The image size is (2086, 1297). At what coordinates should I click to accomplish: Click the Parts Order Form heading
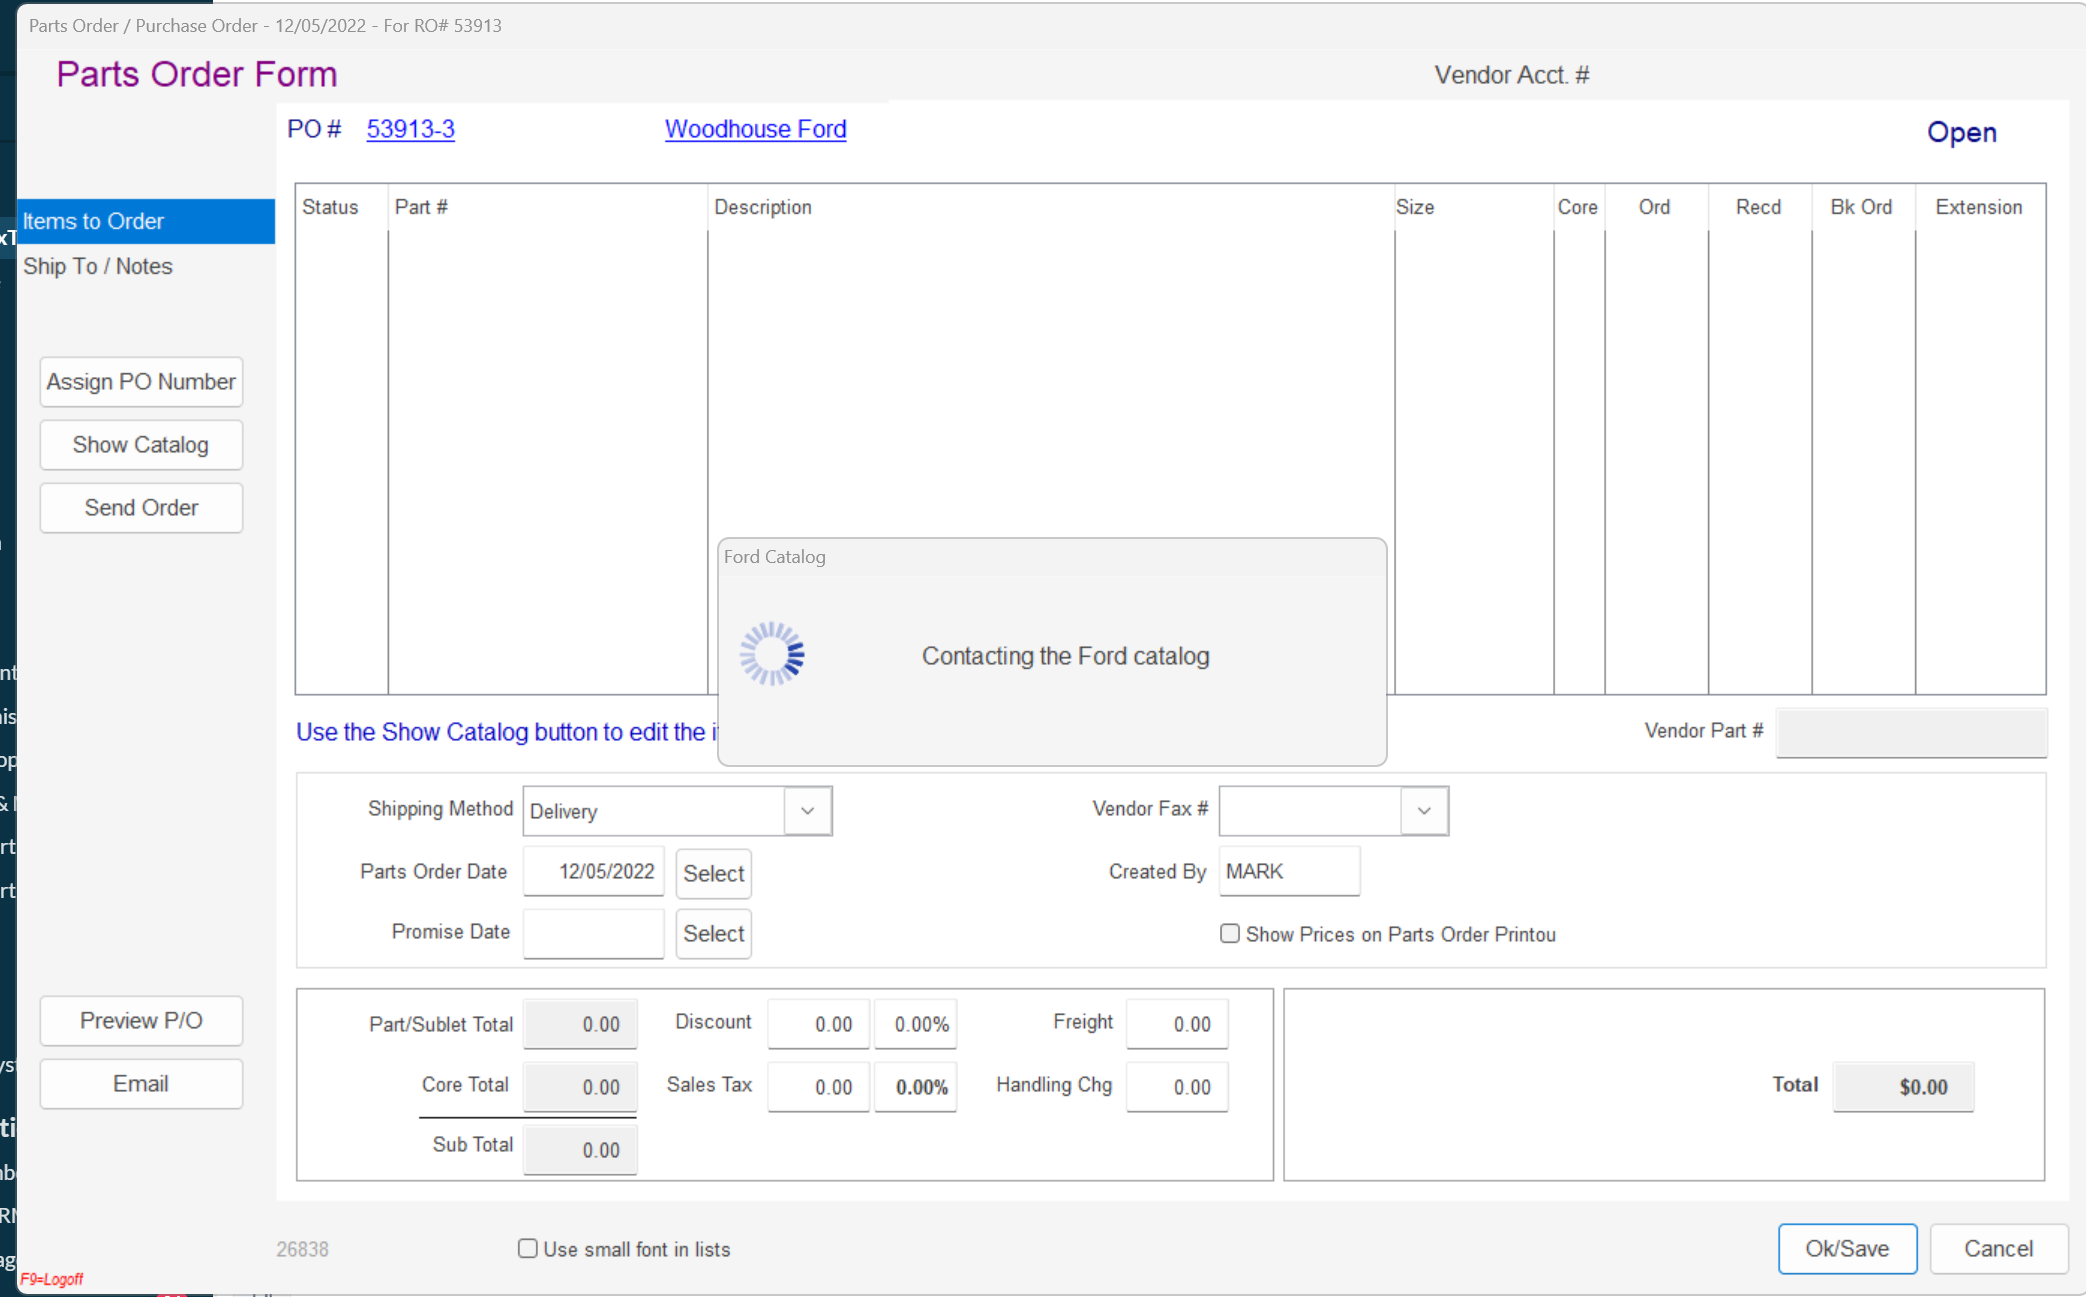point(197,74)
